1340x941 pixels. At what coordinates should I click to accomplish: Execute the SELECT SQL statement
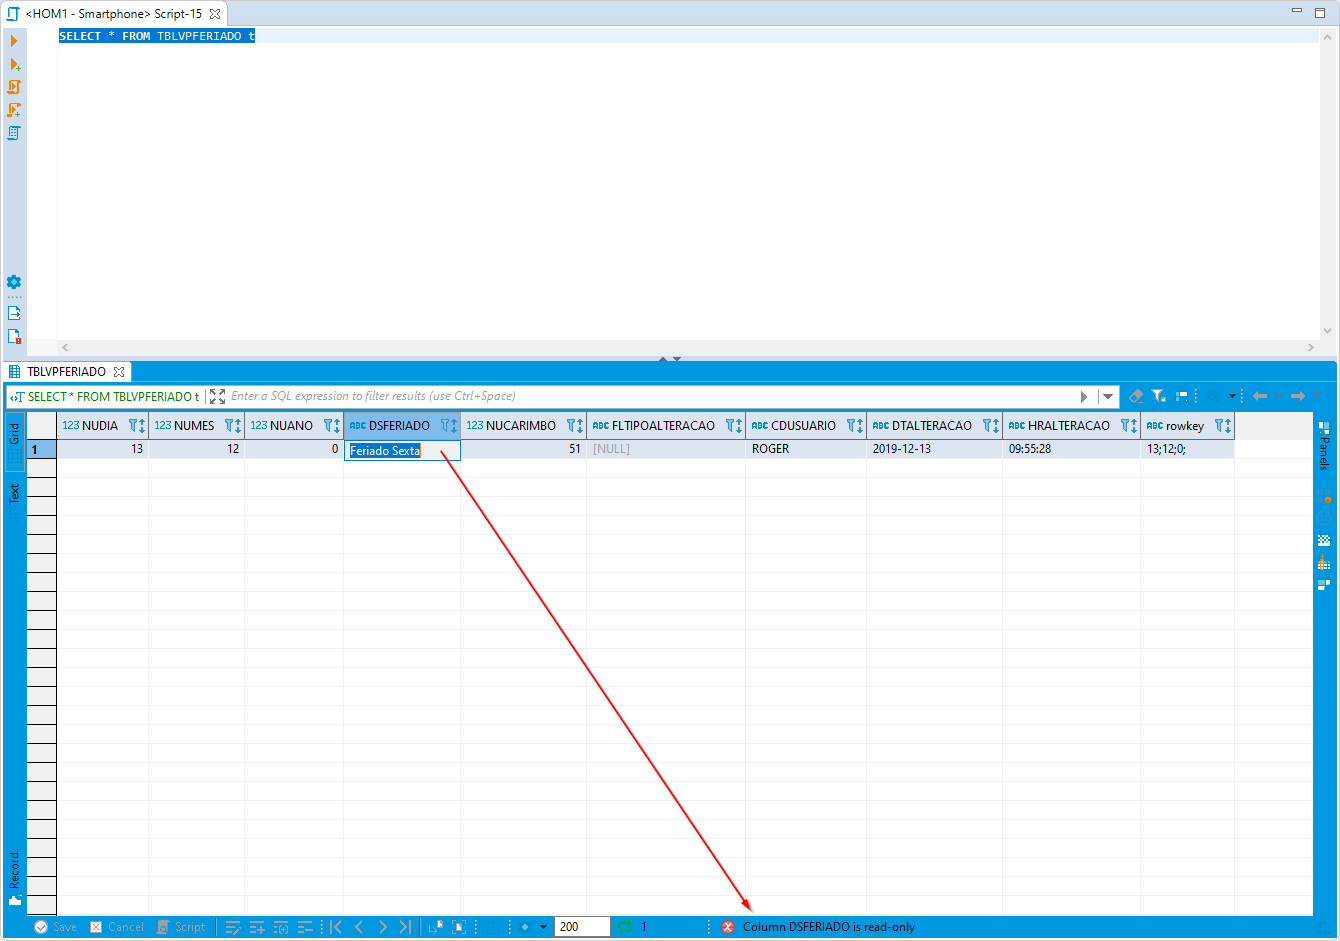[x=14, y=41]
